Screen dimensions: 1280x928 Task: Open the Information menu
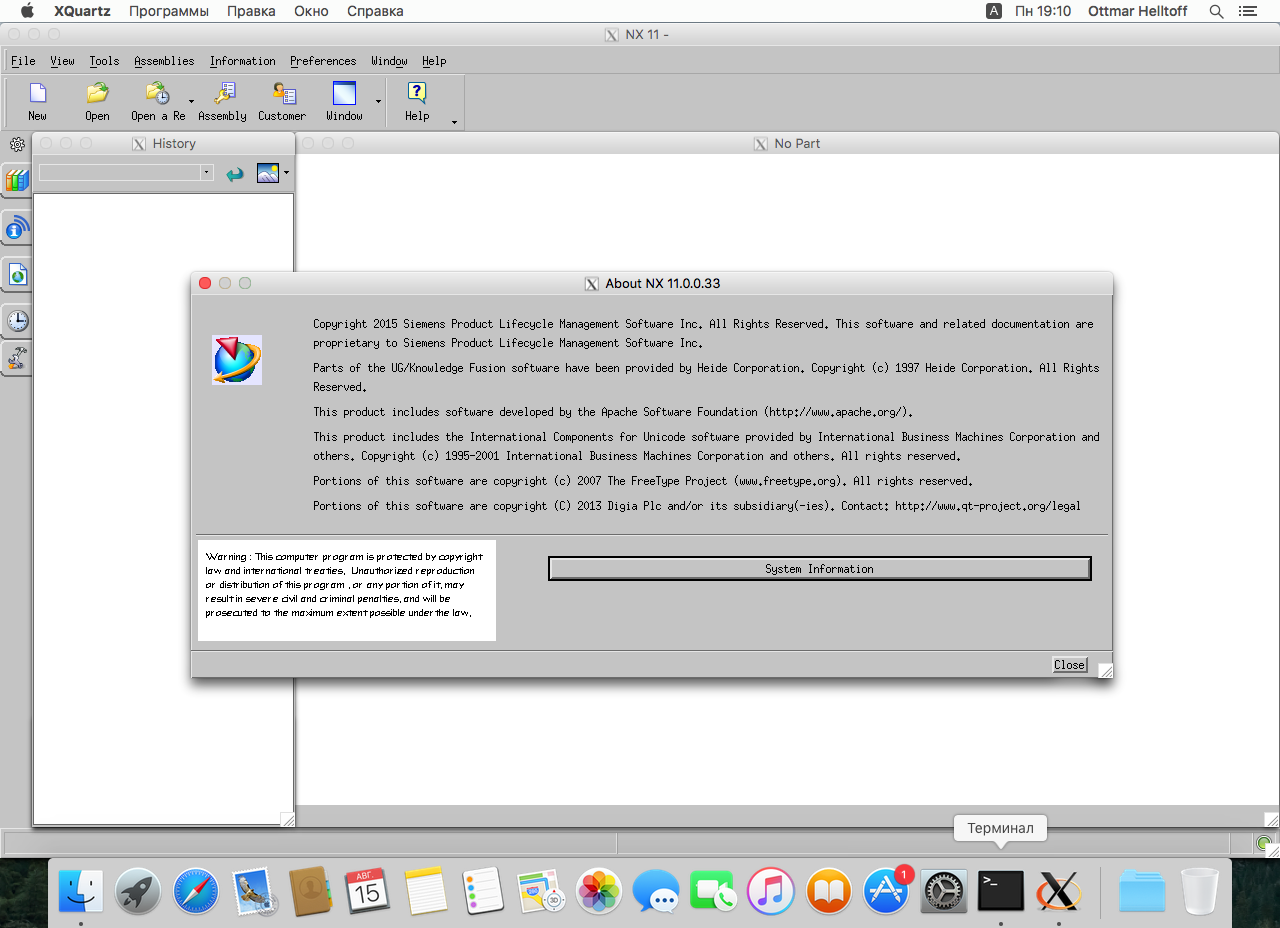(242, 61)
